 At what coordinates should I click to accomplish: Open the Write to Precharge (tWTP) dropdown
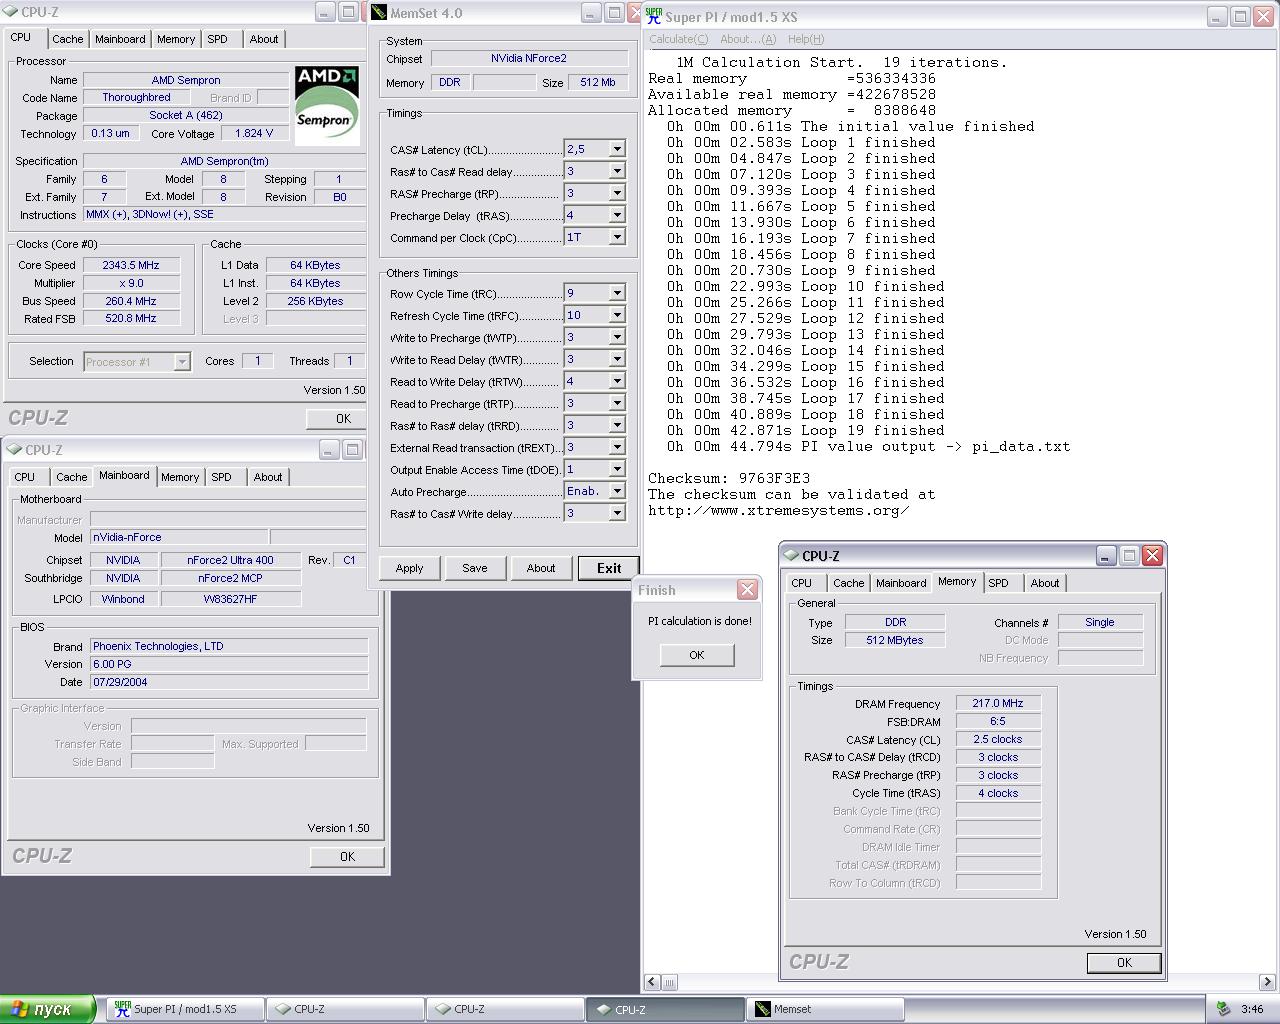click(617, 337)
